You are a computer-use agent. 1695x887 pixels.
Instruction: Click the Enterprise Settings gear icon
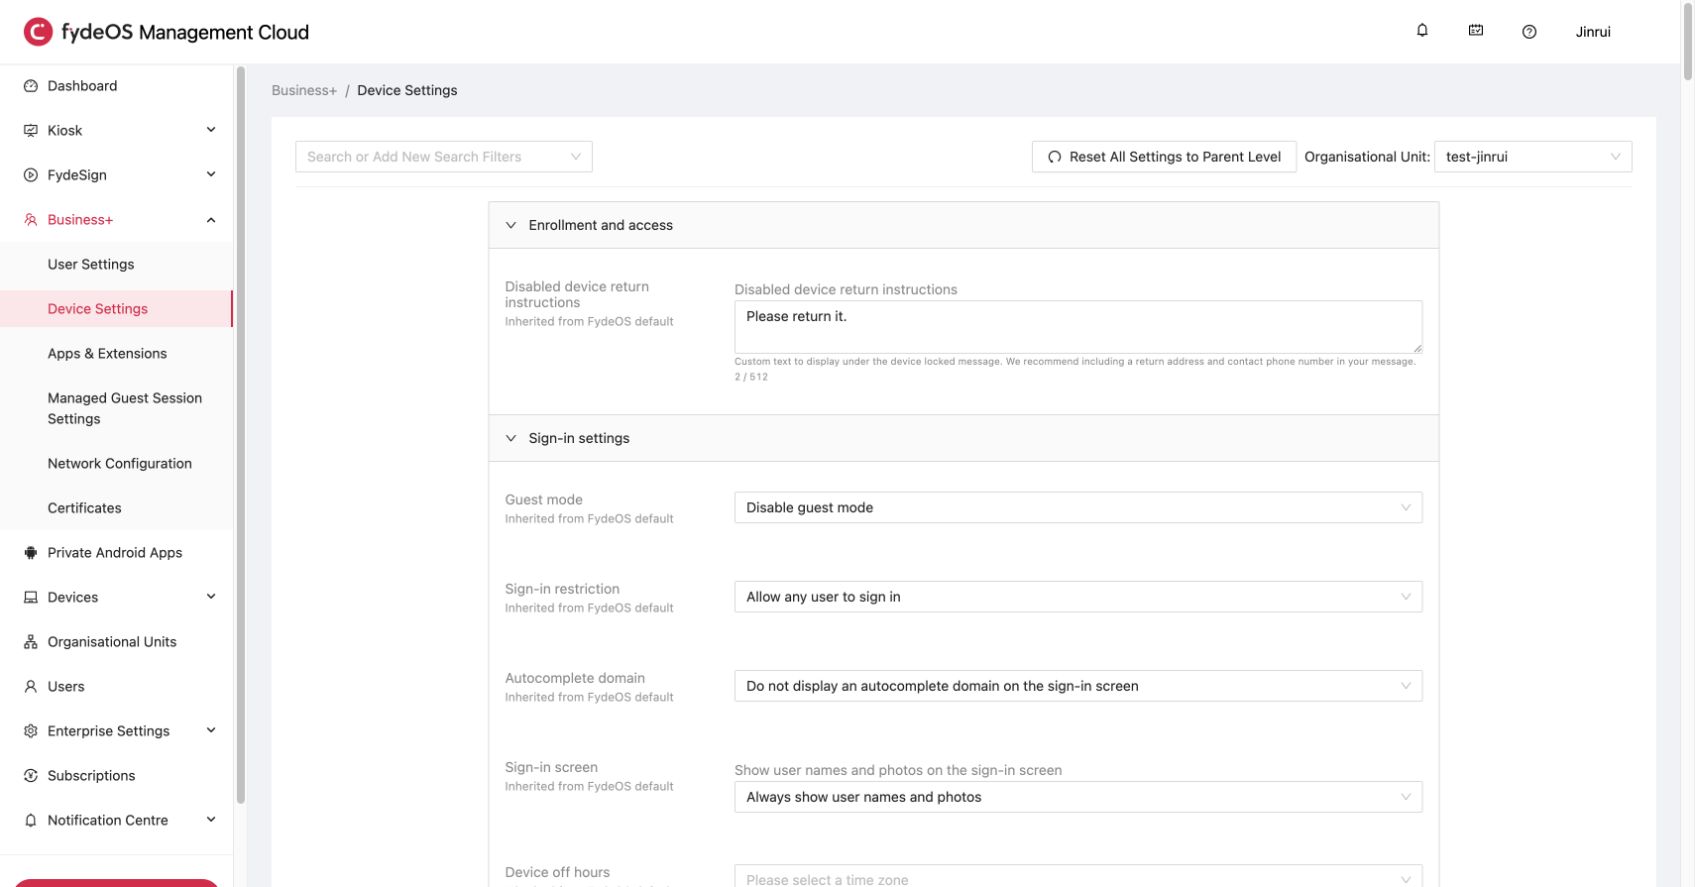31,731
